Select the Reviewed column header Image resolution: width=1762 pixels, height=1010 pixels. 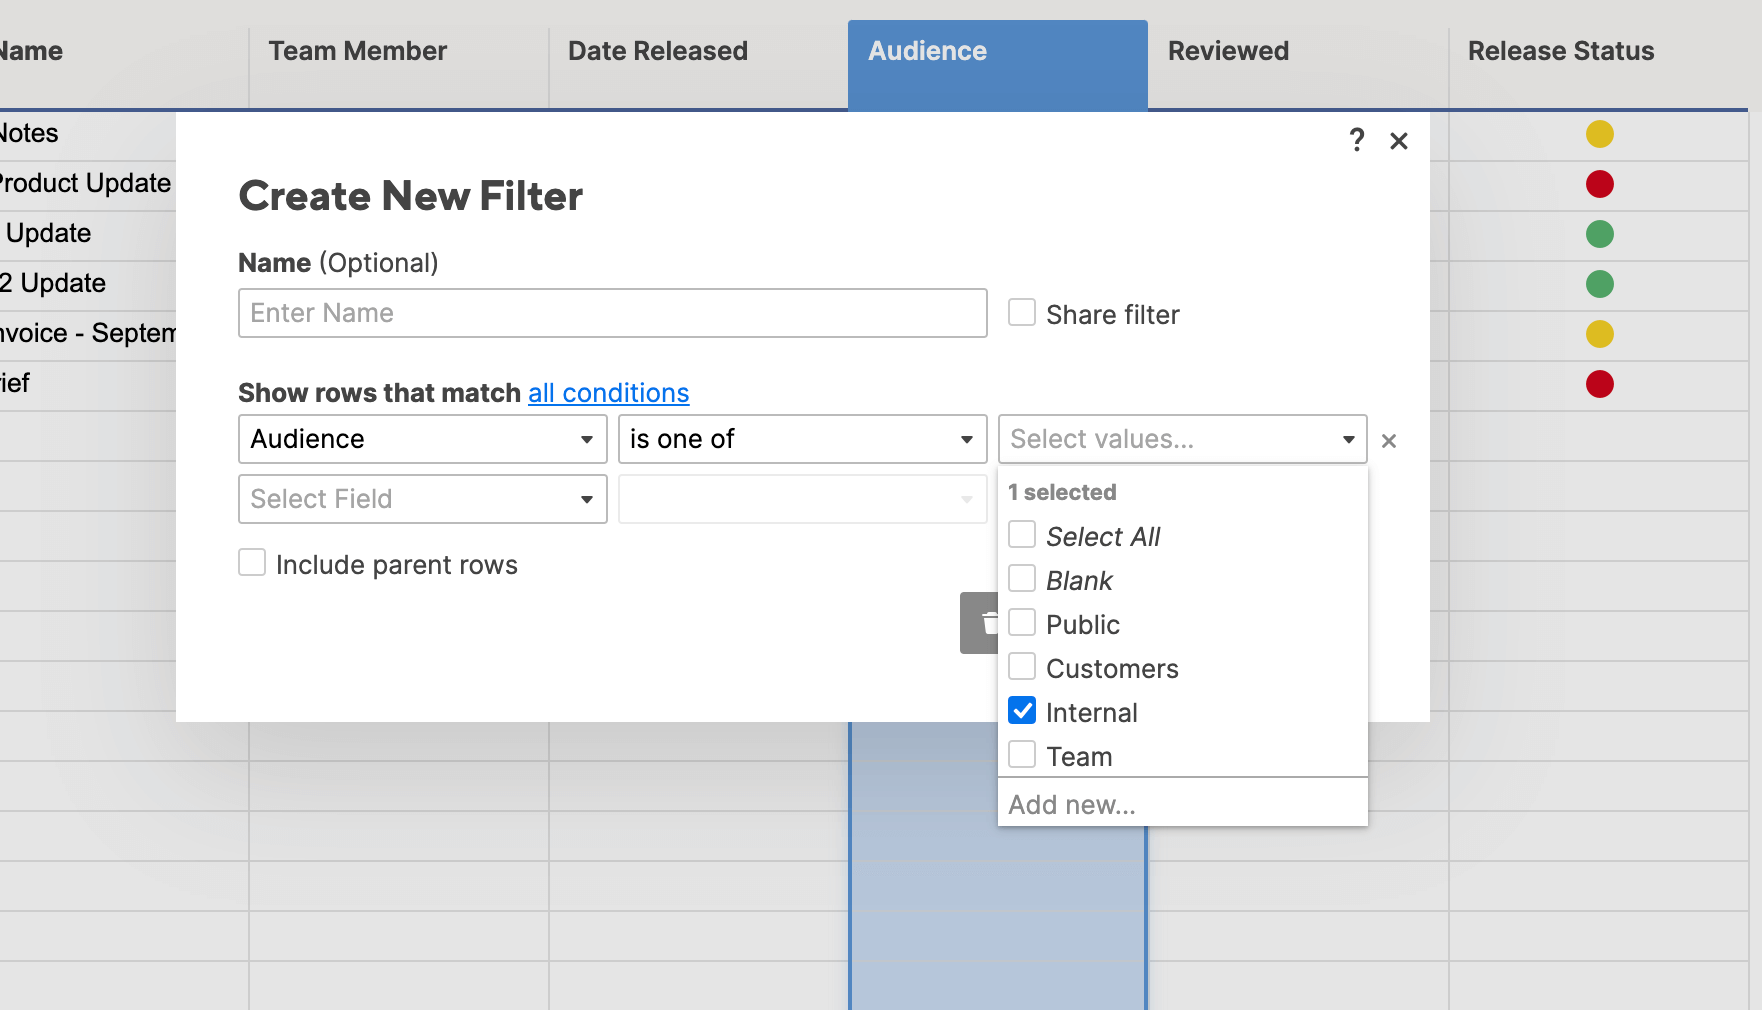click(x=1228, y=50)
